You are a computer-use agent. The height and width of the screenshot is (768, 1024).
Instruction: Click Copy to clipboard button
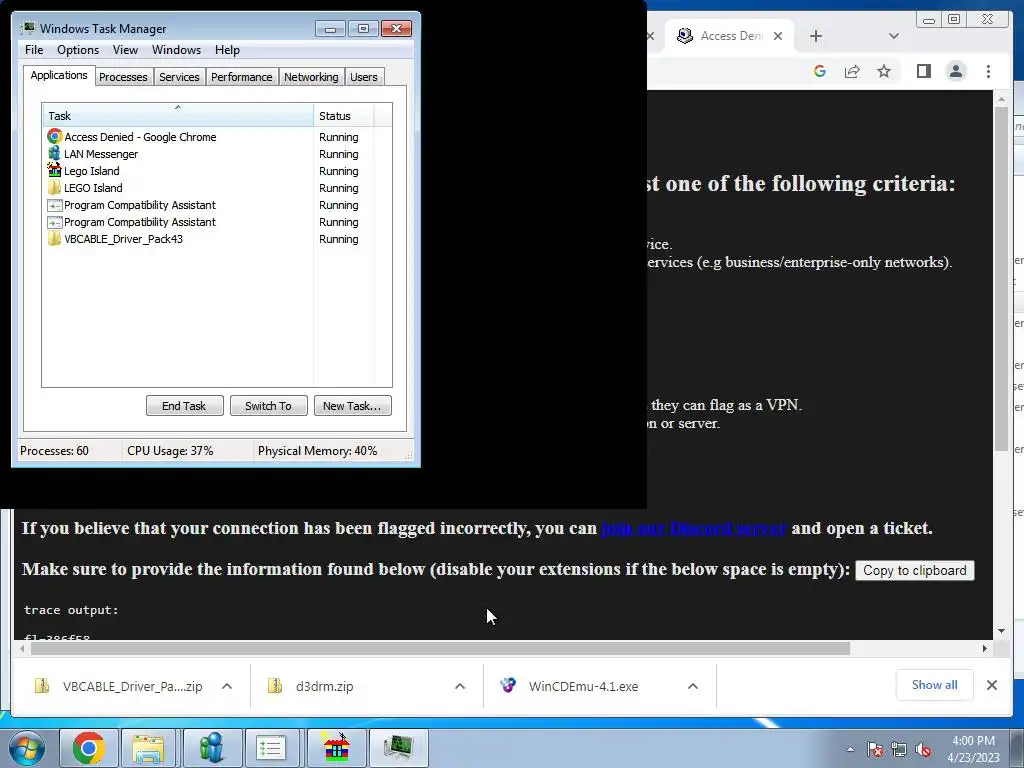[x=914, y=570]
